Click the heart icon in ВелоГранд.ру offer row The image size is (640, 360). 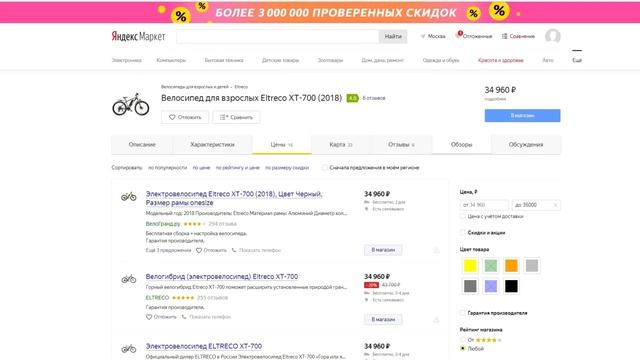click(x=199, y=250)
